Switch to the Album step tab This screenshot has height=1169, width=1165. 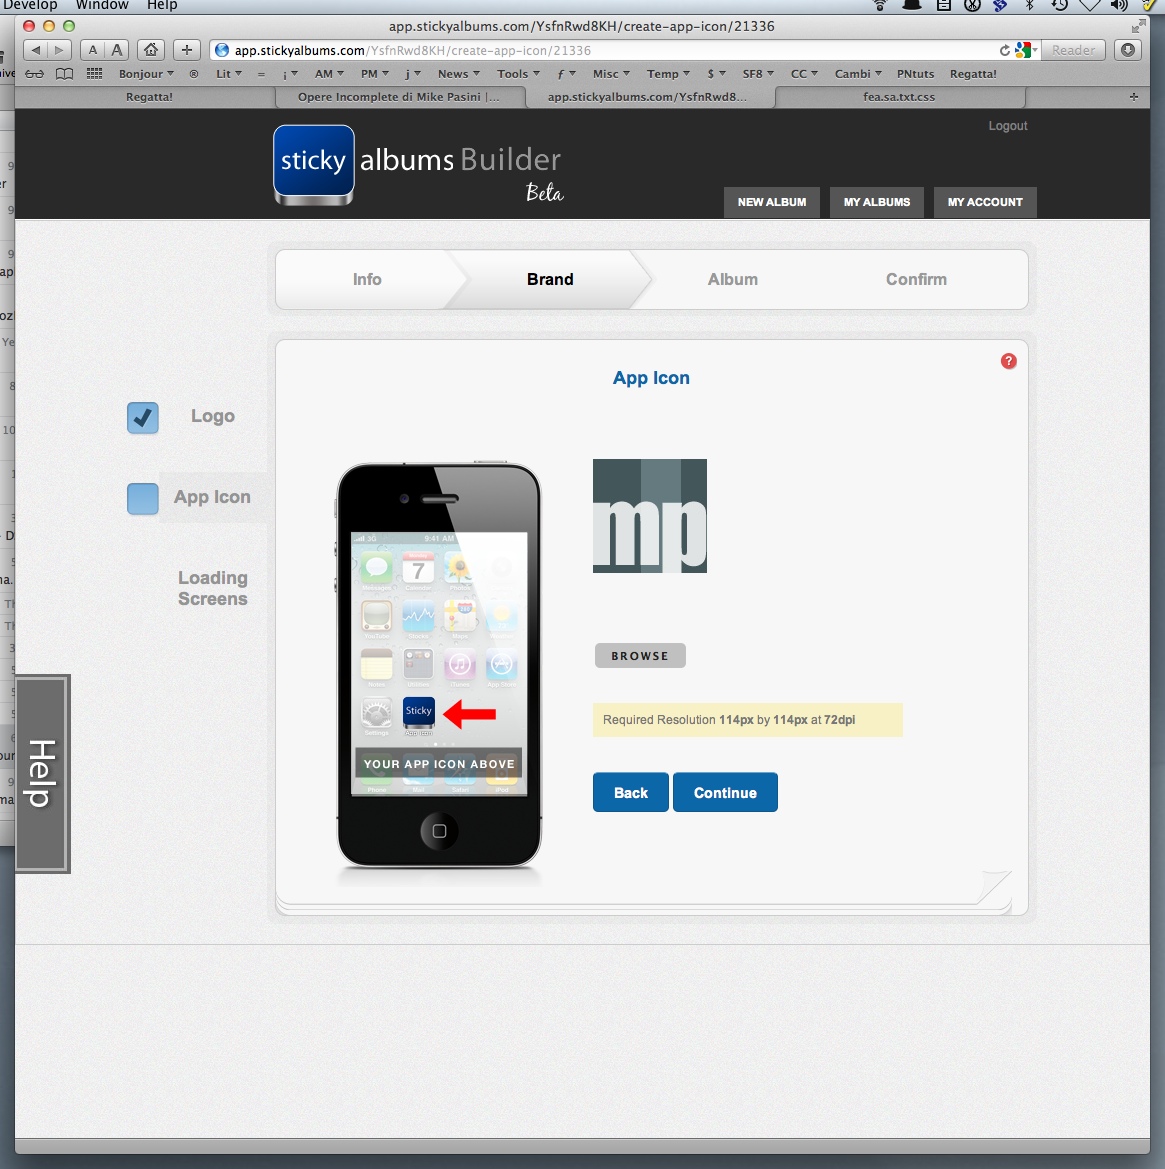pyautogui.click(x=732, y=280)
